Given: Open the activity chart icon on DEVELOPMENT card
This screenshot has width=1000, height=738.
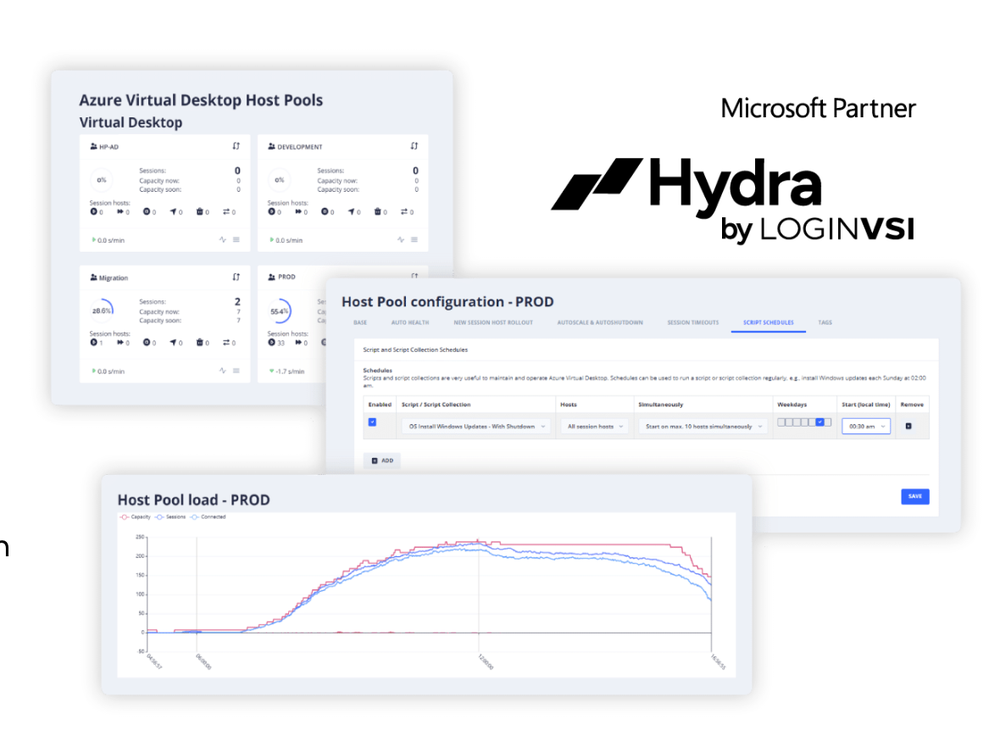Looking at the screenshot, I should pyautogui.click(x=401, y=240).
